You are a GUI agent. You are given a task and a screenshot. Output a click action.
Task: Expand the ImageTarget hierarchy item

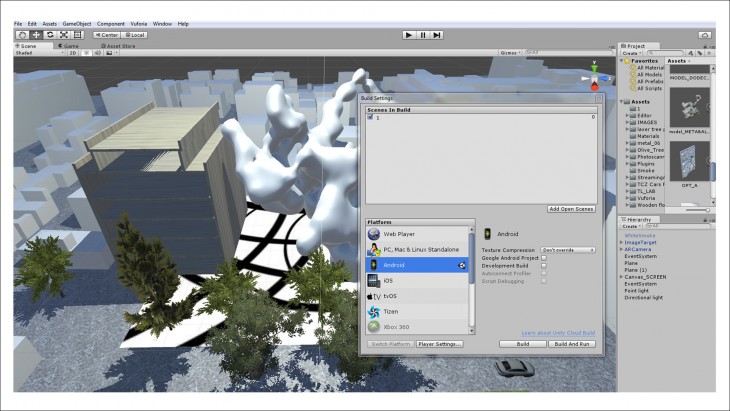pos(621,241)
